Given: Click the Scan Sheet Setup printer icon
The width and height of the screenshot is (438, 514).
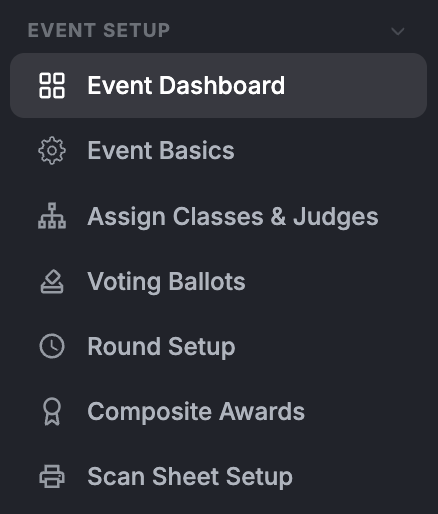Looking at the screenshot, I should pyautogui.click(x=52, y=476).
